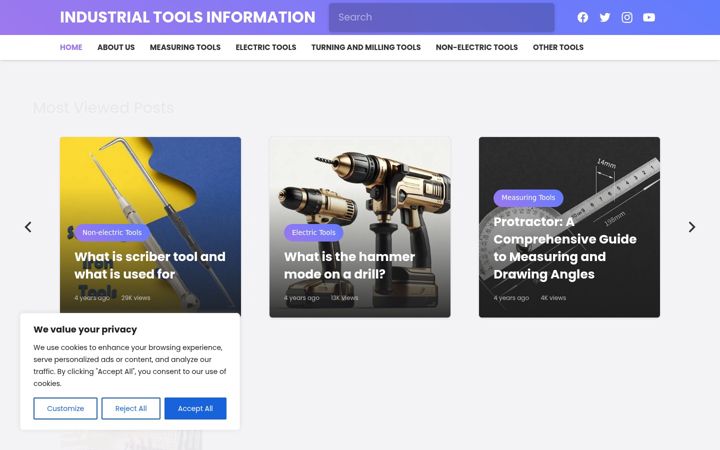
Task: Open the Twitter social icon
Action: (x=605, y=17)
